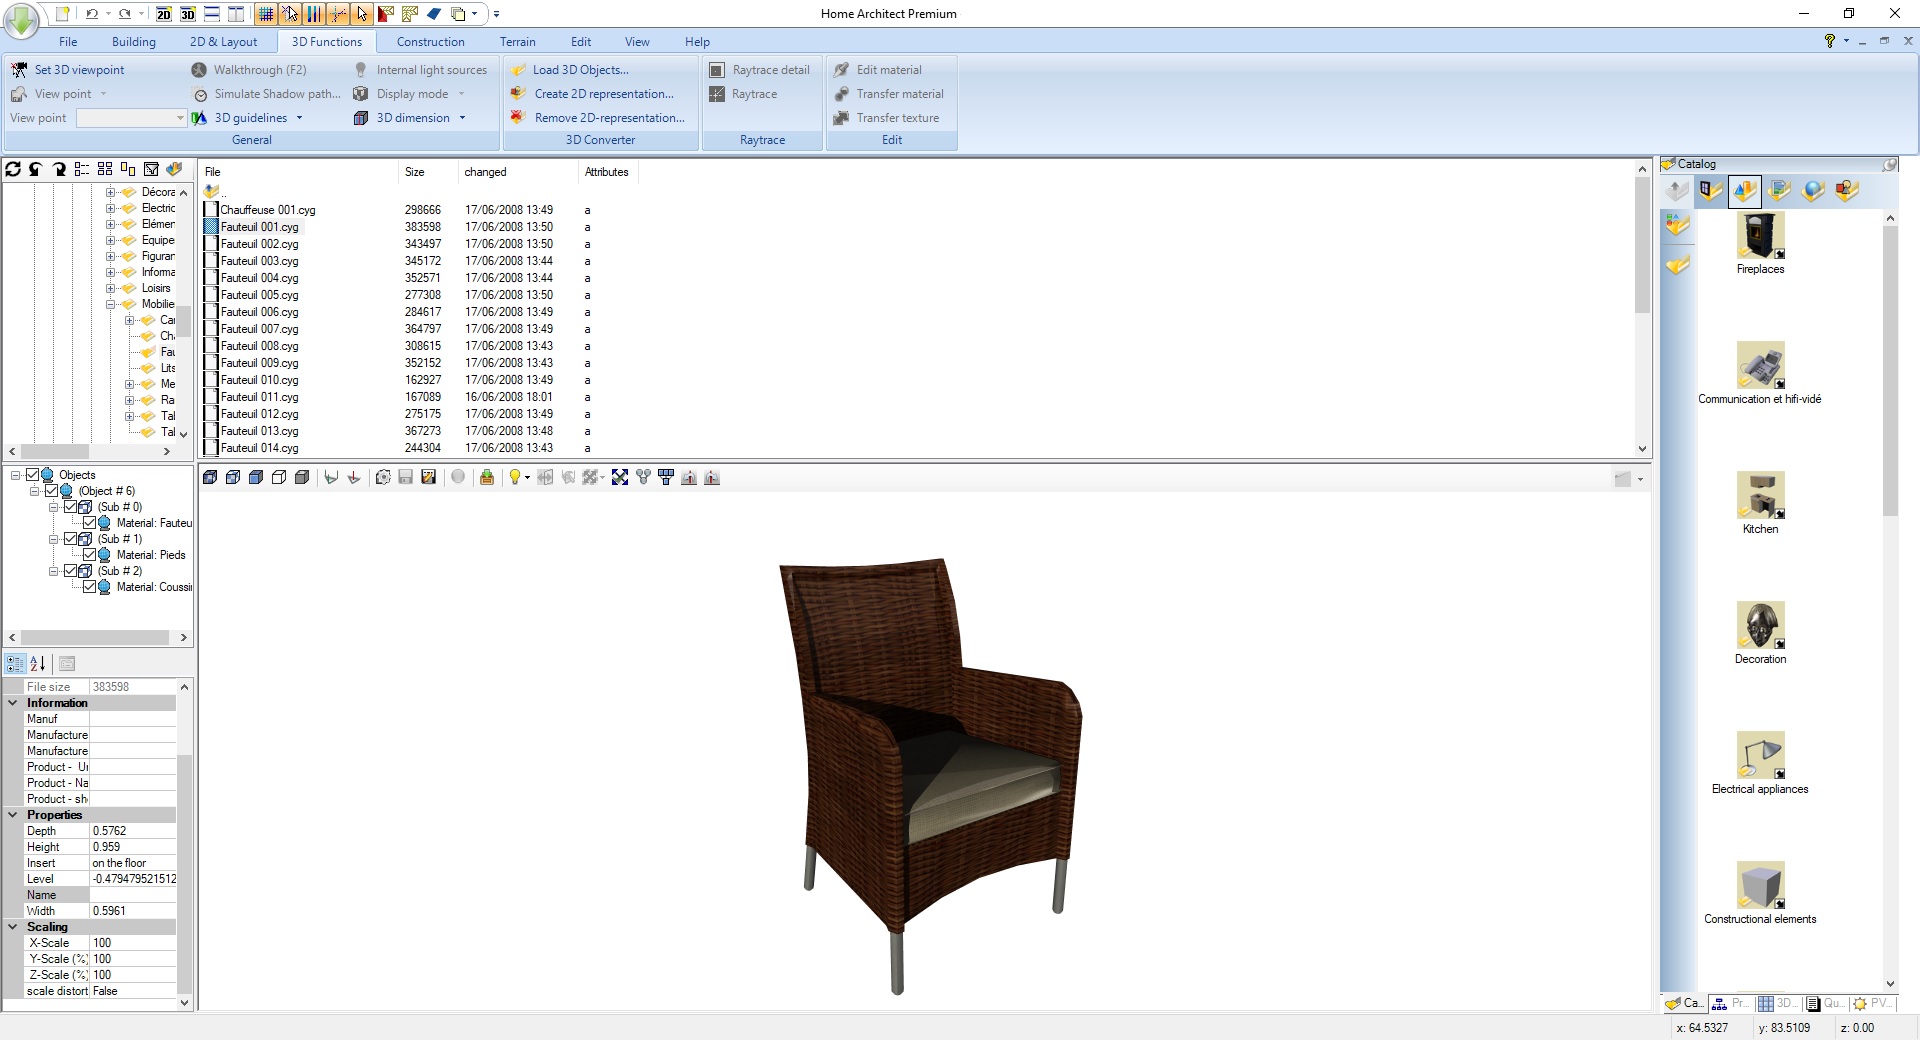Uncheck the Objects root checkbox
Screen dimensions: 1920x1040
(x=34, y=474)
